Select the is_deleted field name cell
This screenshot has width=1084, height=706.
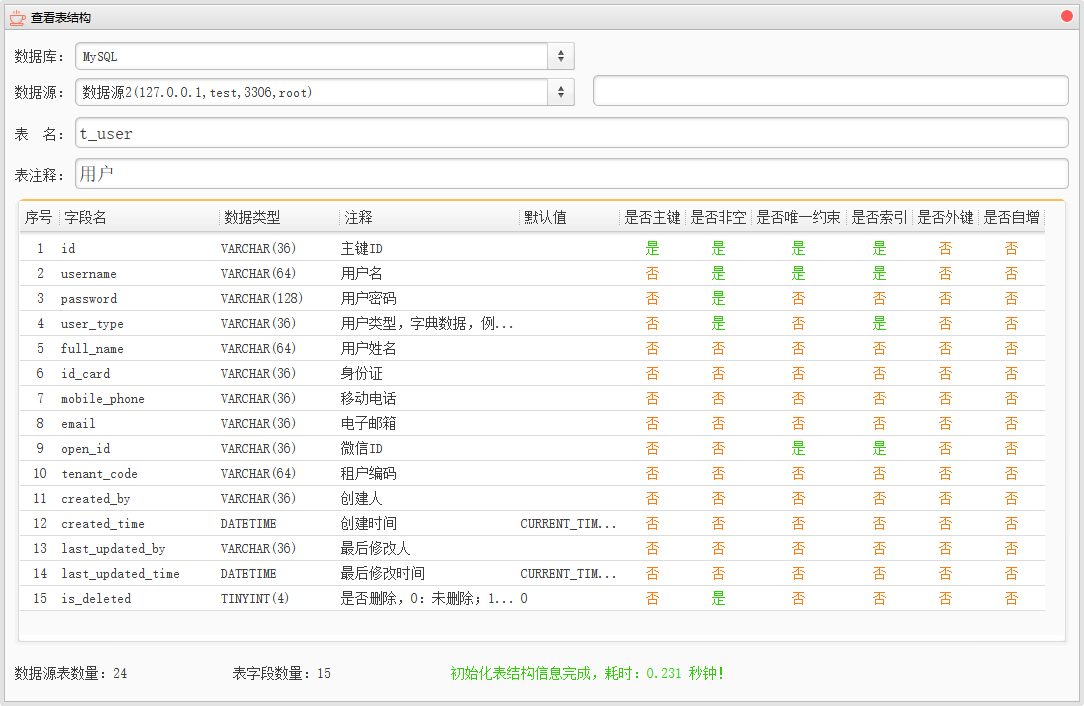(x=96, y=598)
